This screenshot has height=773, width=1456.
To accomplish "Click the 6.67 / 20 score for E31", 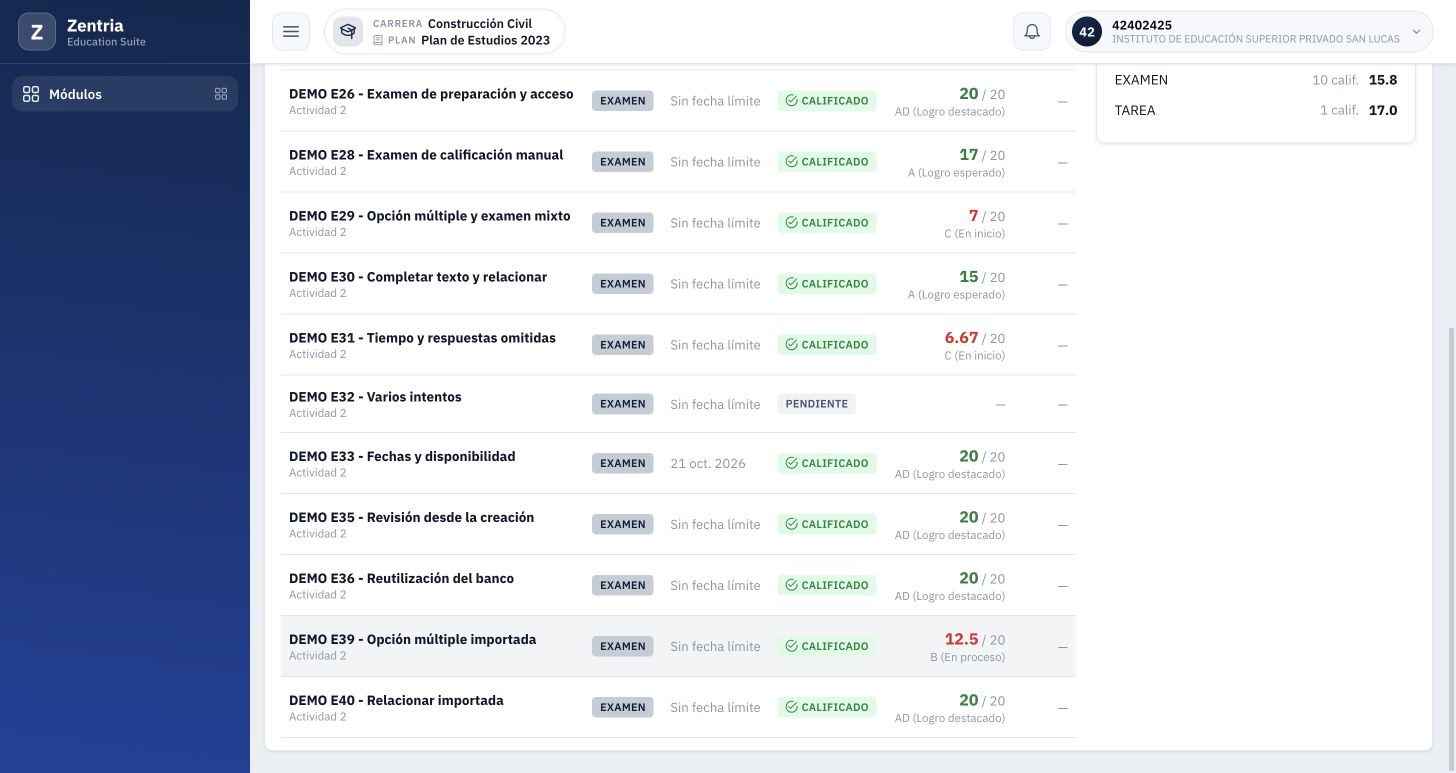I will point(975,338).
